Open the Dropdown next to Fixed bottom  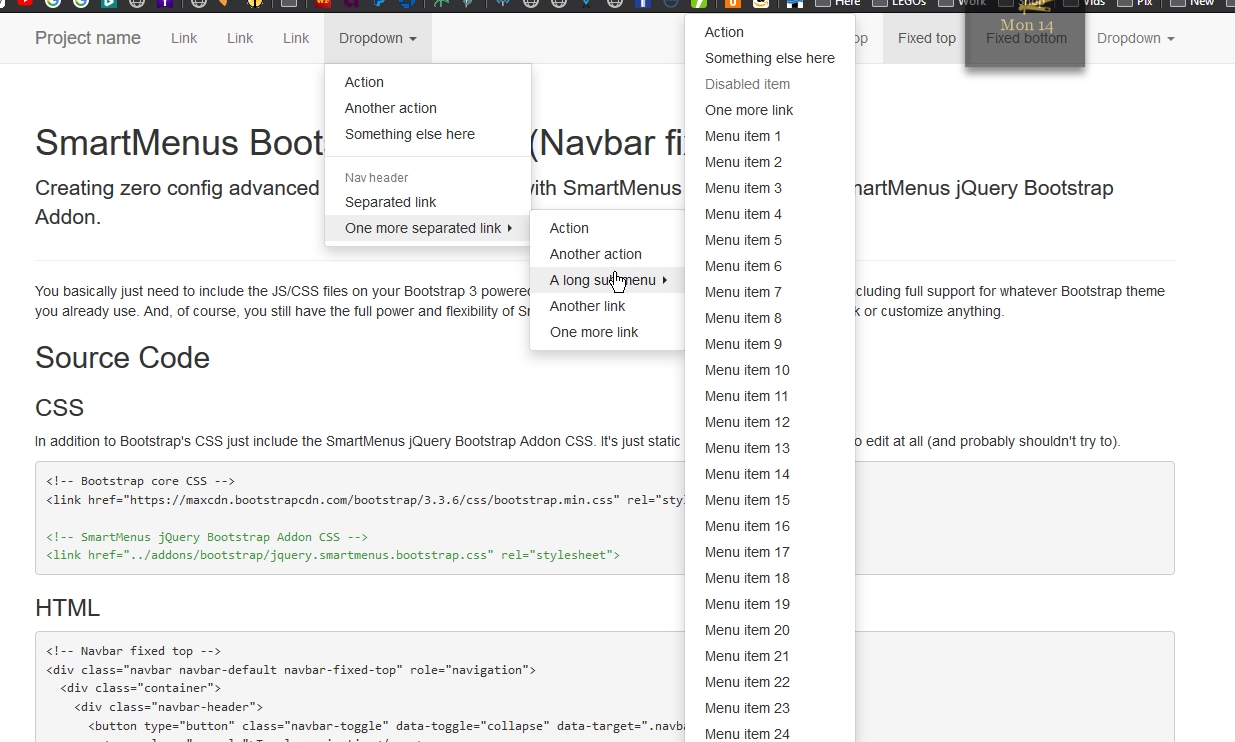(1135, 38)
